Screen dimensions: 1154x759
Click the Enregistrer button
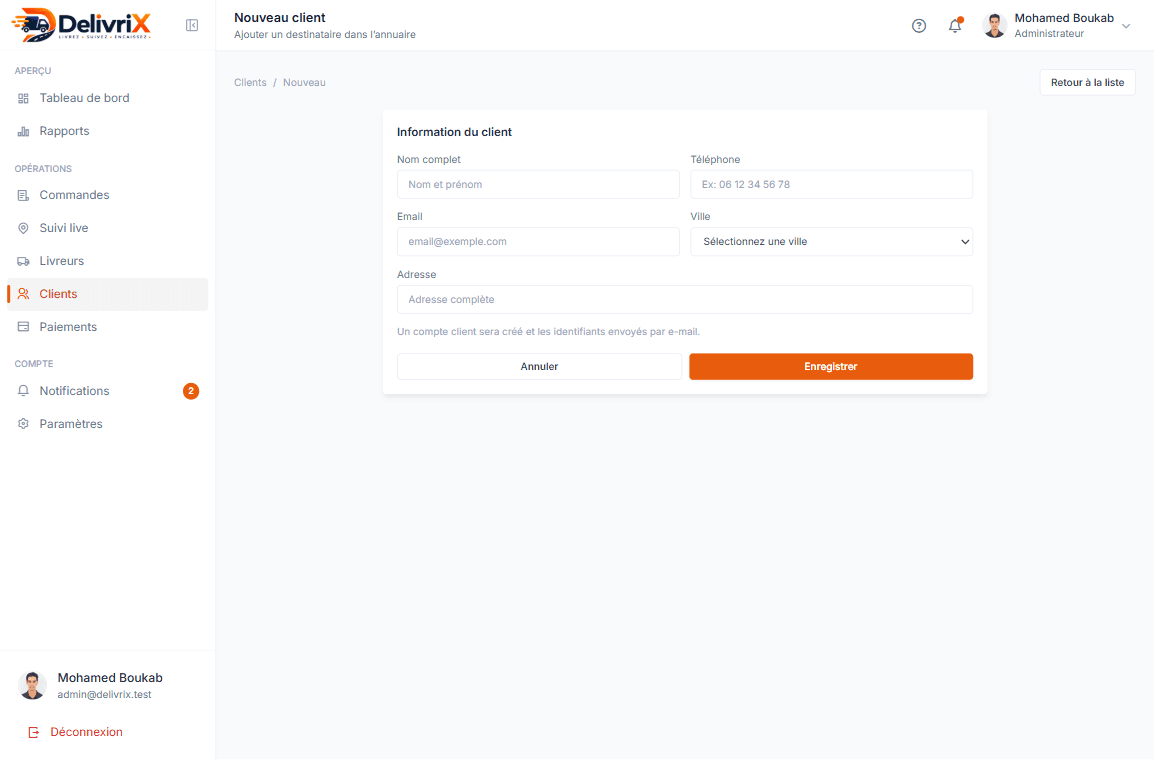click(x=831, y=367)
